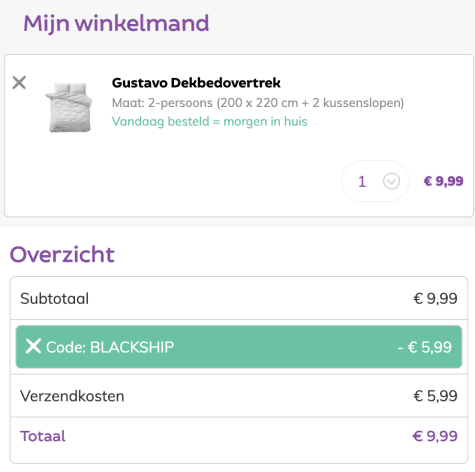Click the Totaal amount € 9,99
This screenshot has width=475, height=472.
[x=435, y=436]
